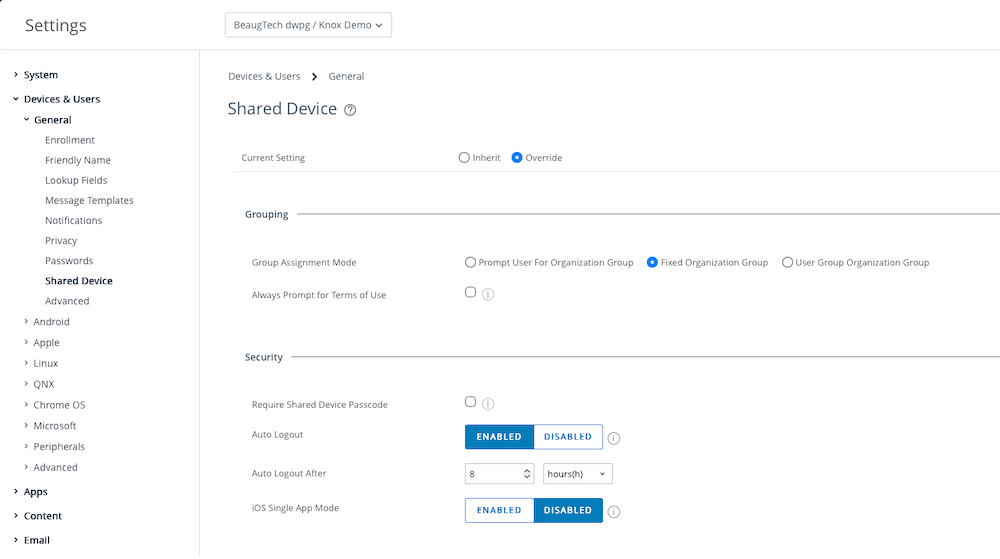Screen dimensions: 1000x559
Task: Go to Passwords in the sidebar
Action: click(69, 261)
